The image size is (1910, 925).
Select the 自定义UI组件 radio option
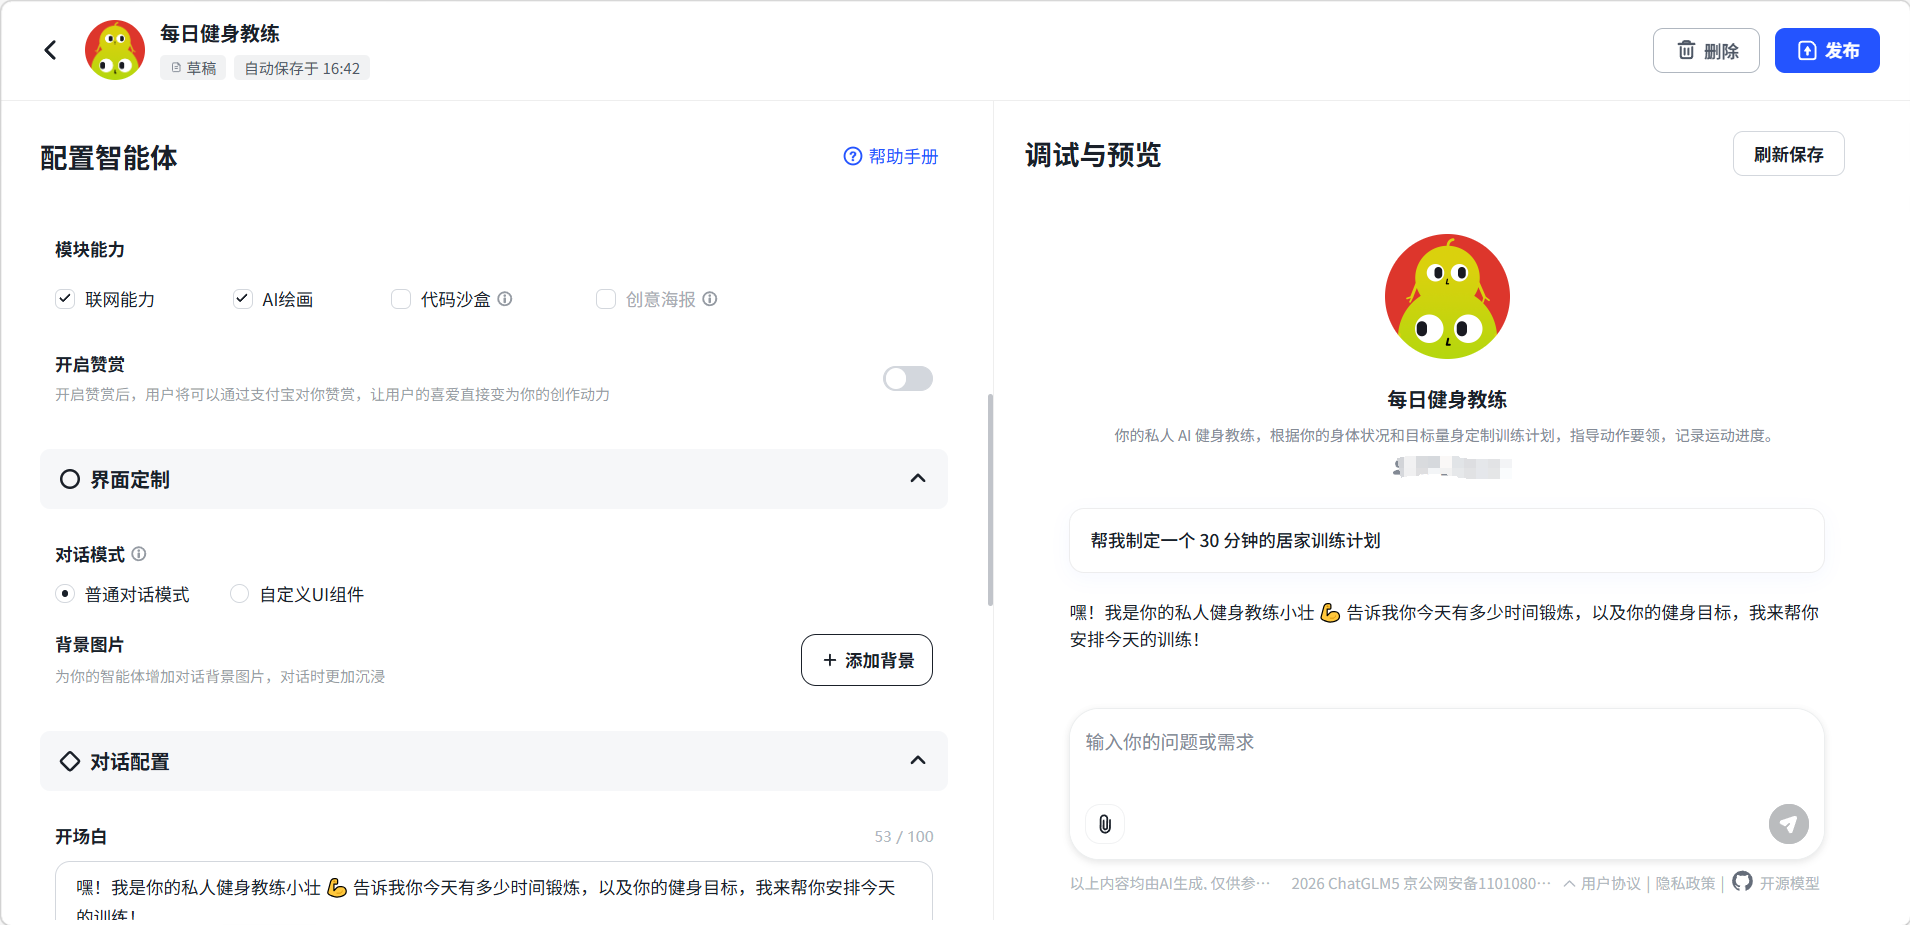[240, 594]
